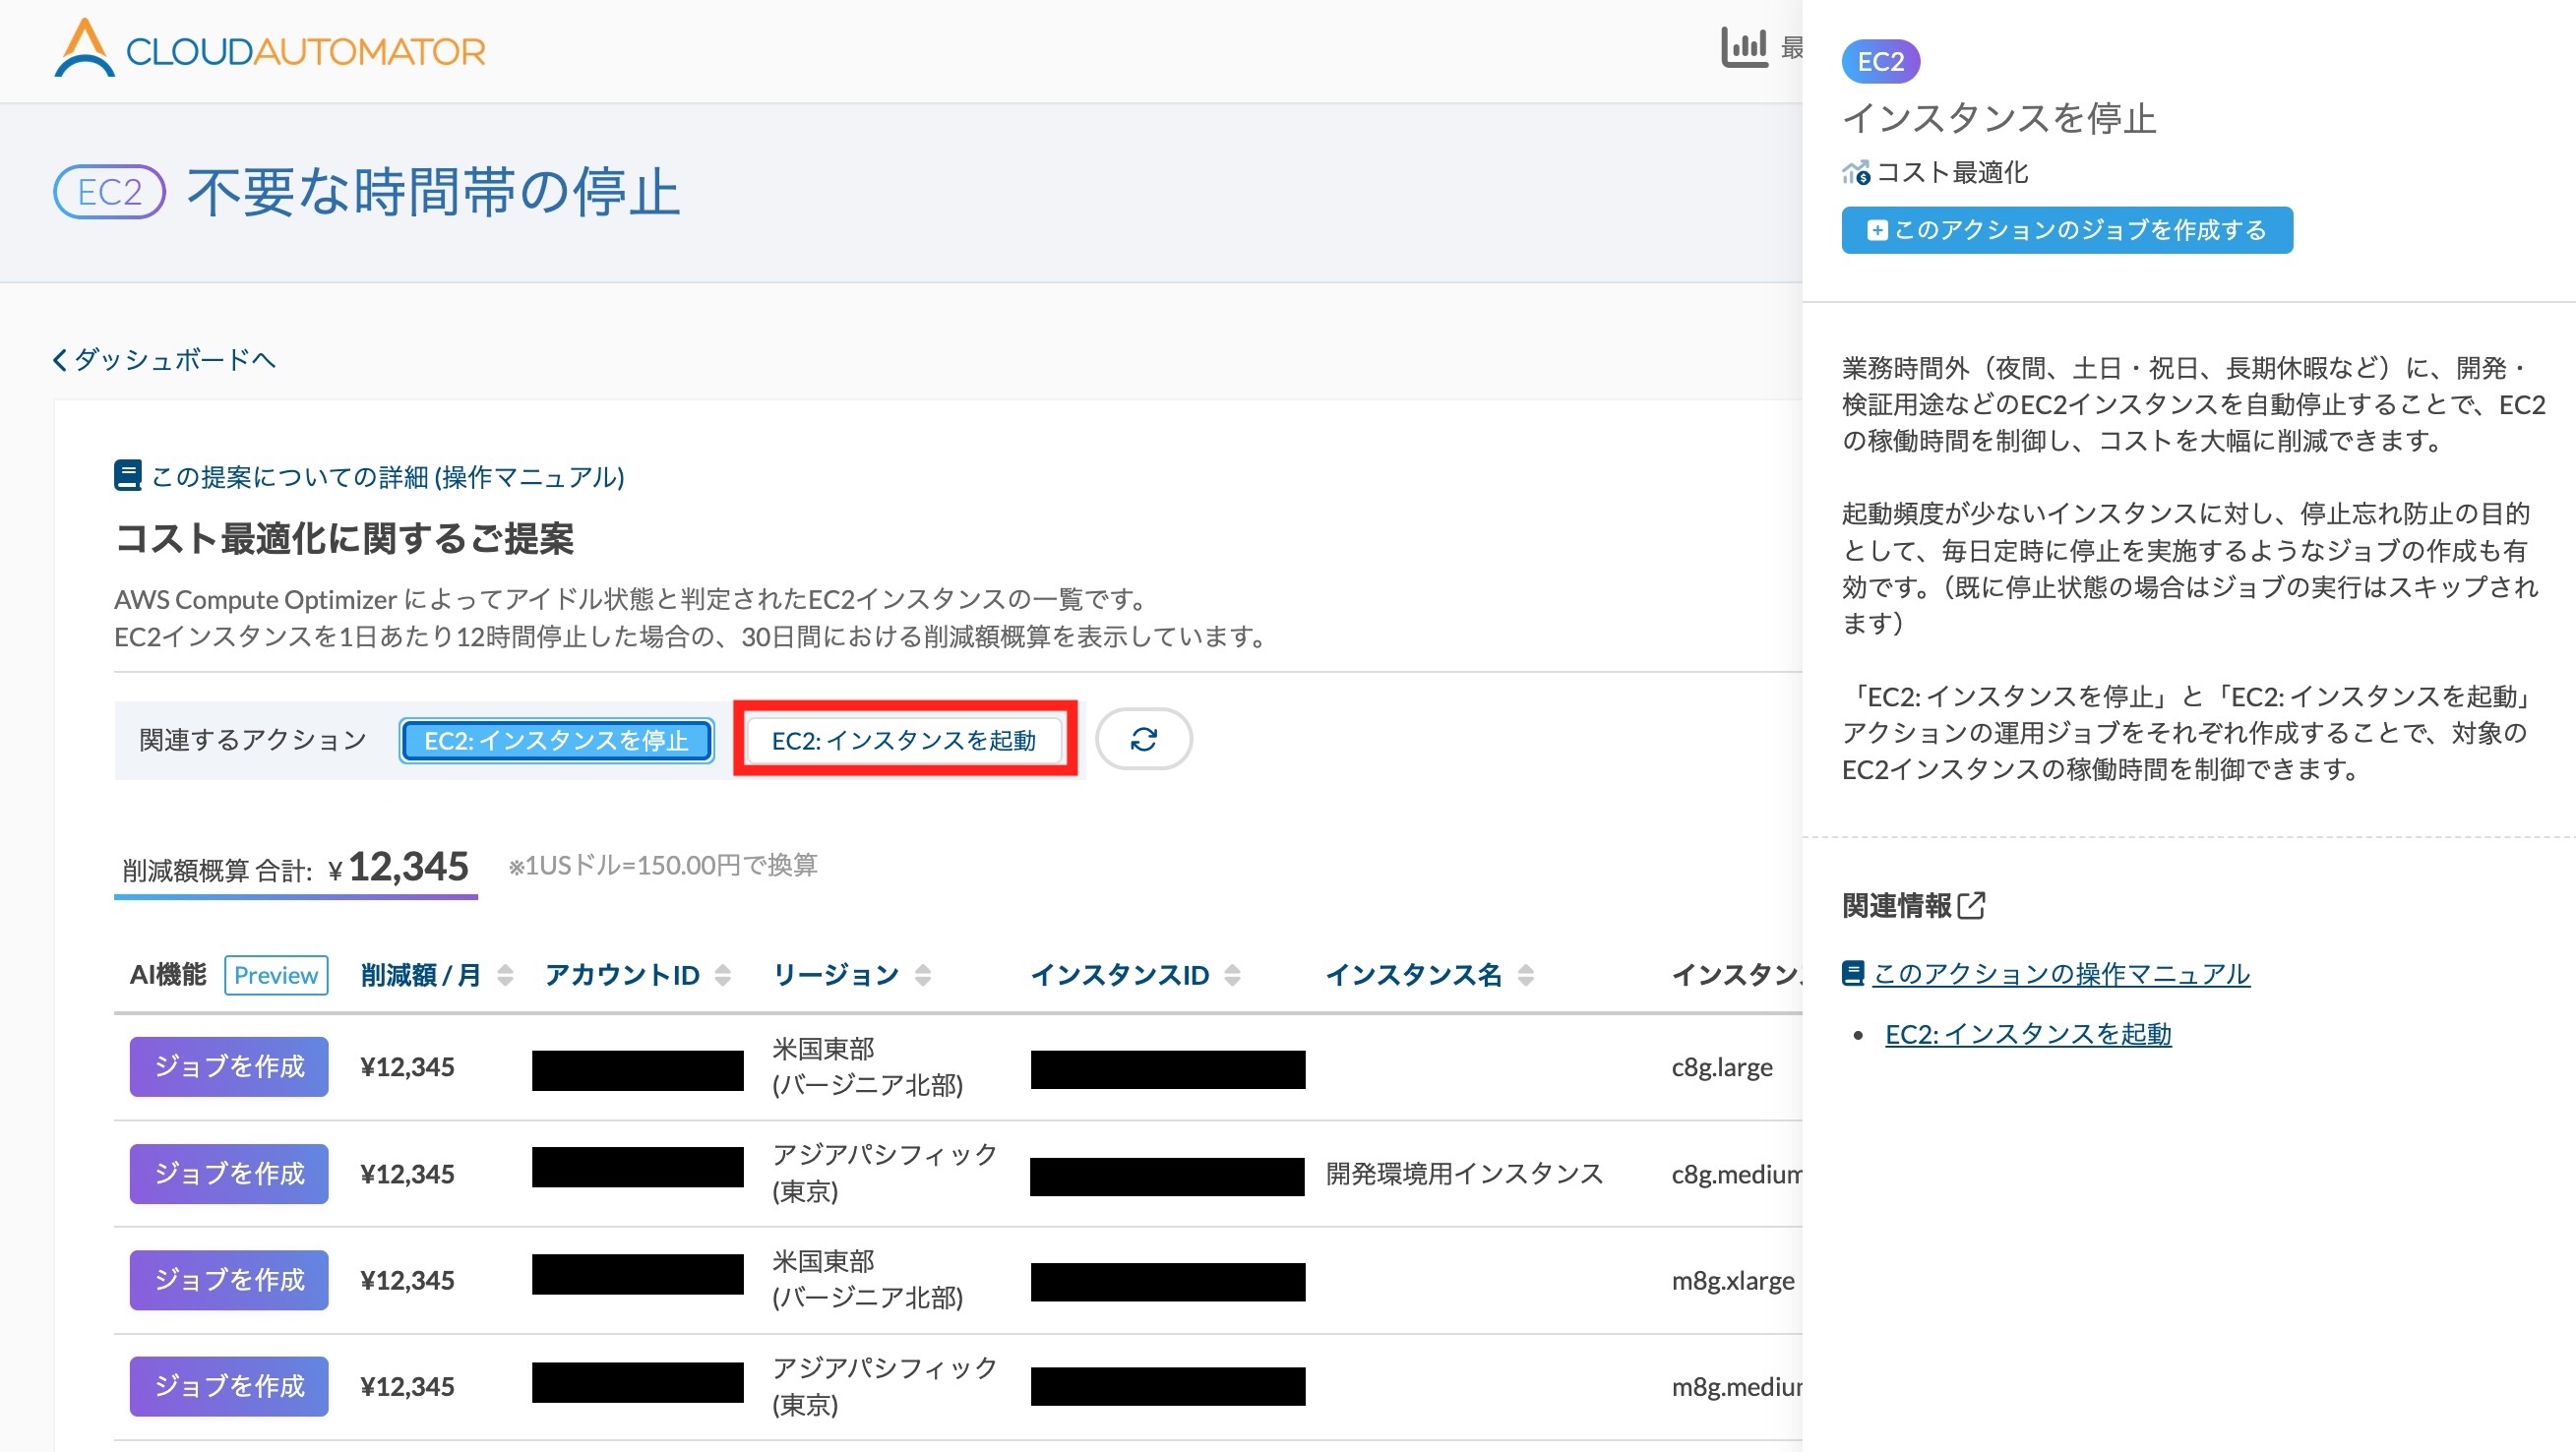Select the EC2: インスタンスを停止 action
The width and height of the screenshot is (2576, 1452).
tap(556, 740)
